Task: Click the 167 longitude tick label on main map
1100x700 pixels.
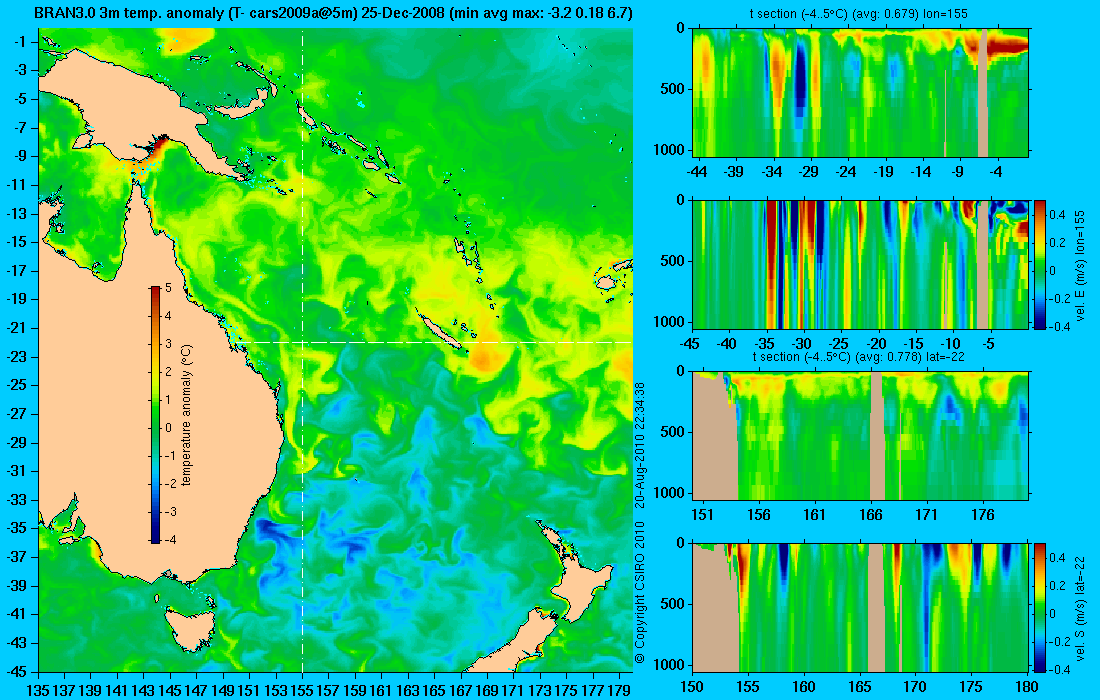Action: (460, 692)
